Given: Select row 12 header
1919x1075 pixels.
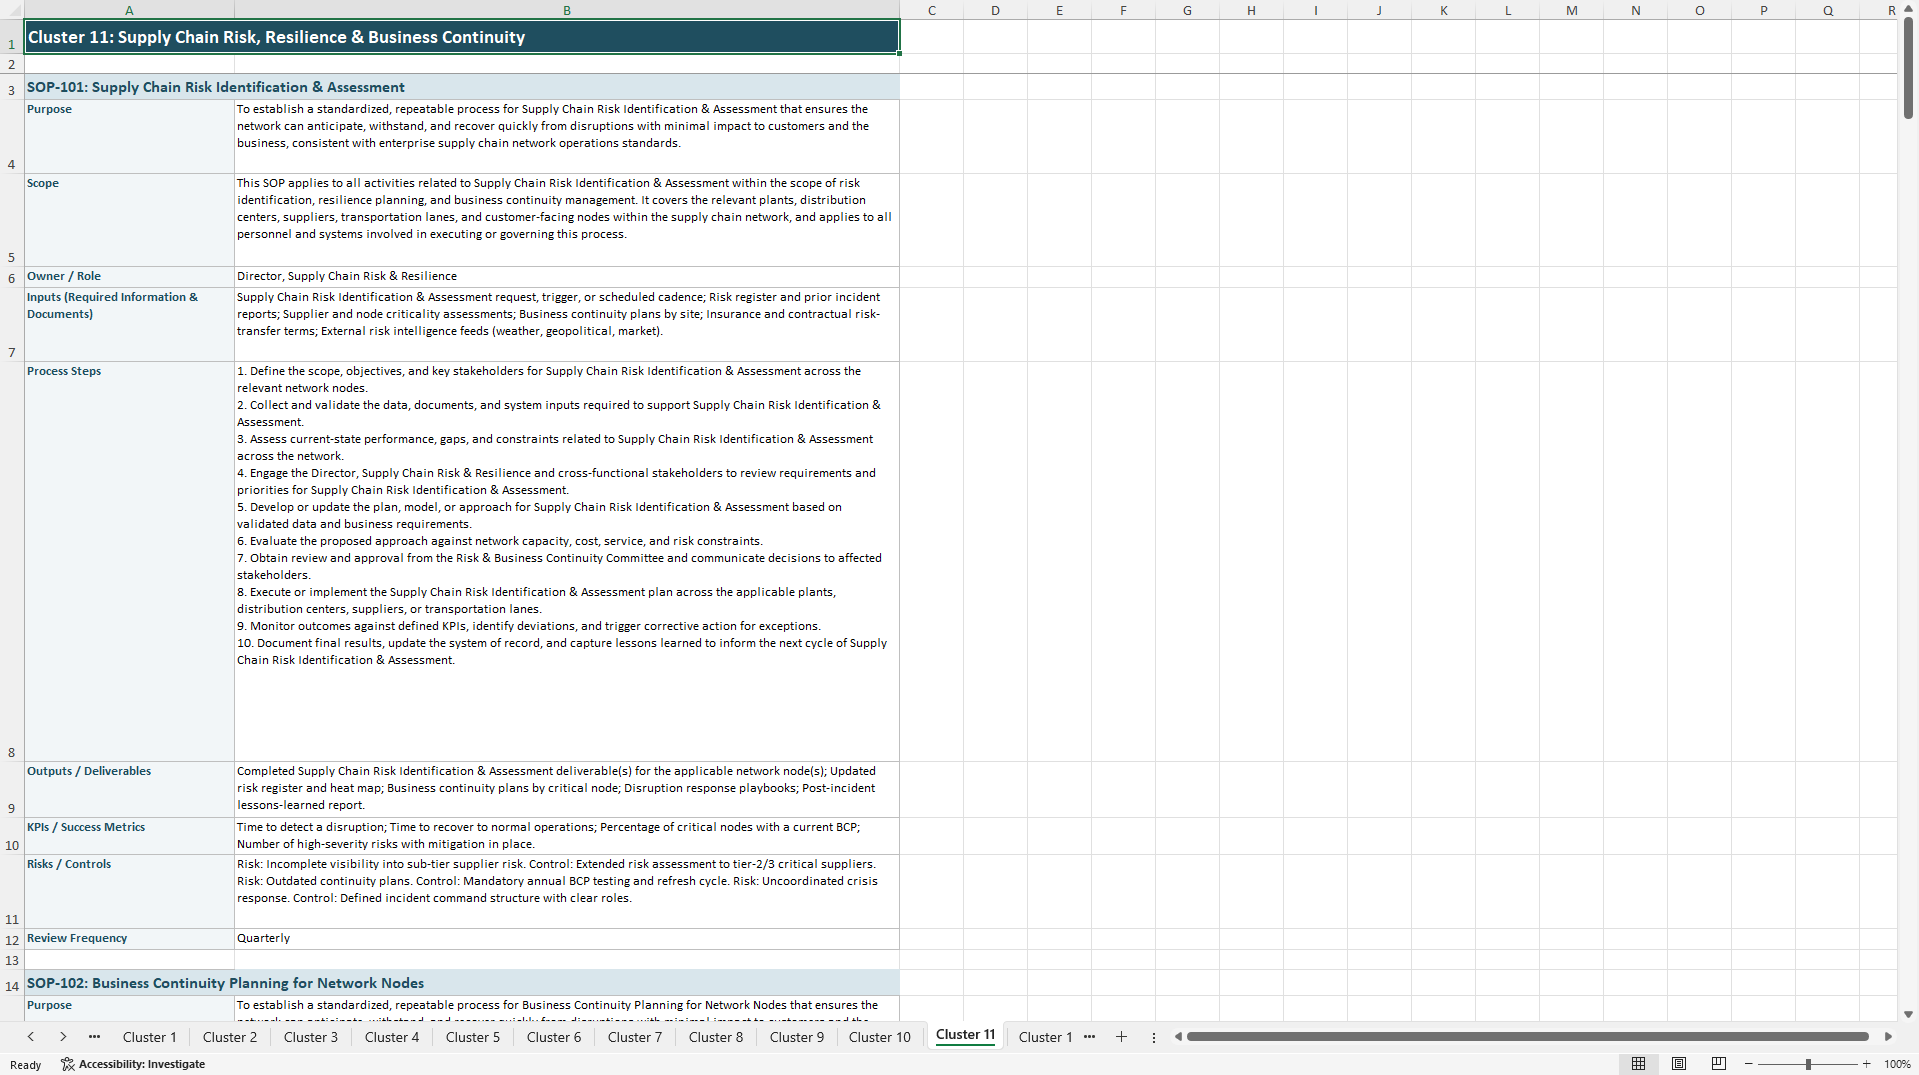Looking at the screenshot, I should click(x=12, y=939).
